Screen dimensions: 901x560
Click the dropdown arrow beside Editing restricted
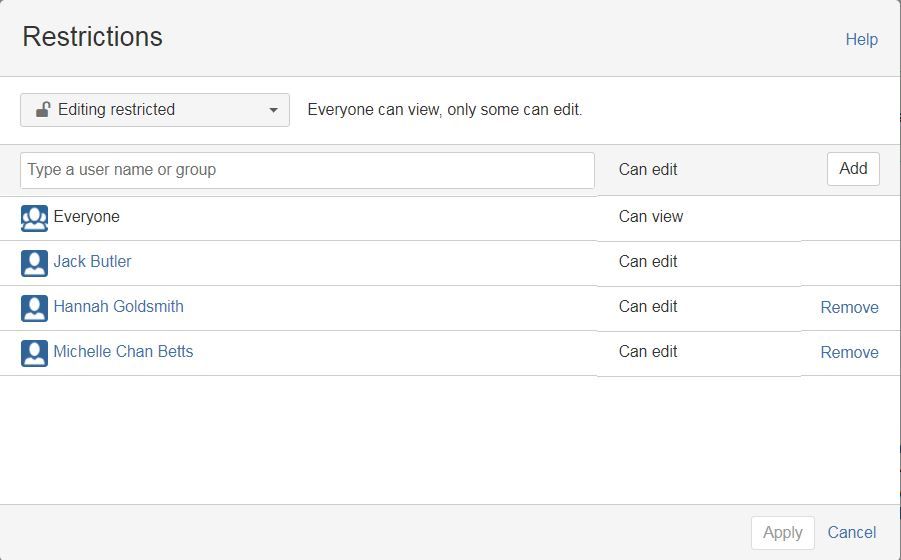point(273,110)
